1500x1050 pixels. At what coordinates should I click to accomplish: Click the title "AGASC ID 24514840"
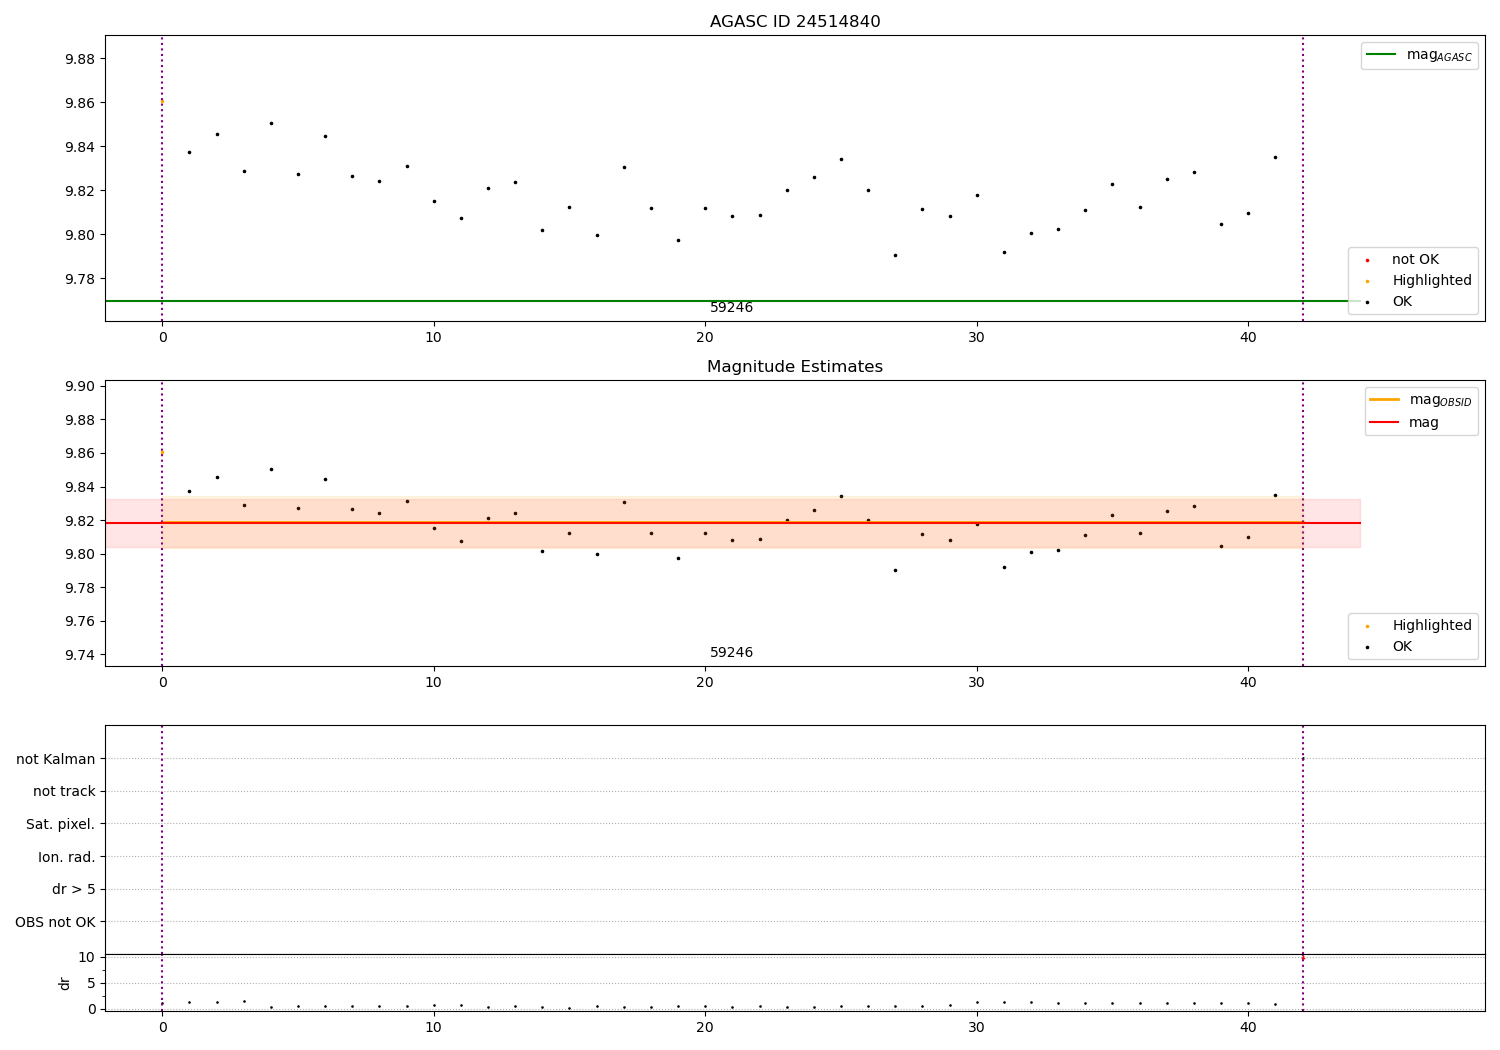click(x=795, y=22)
